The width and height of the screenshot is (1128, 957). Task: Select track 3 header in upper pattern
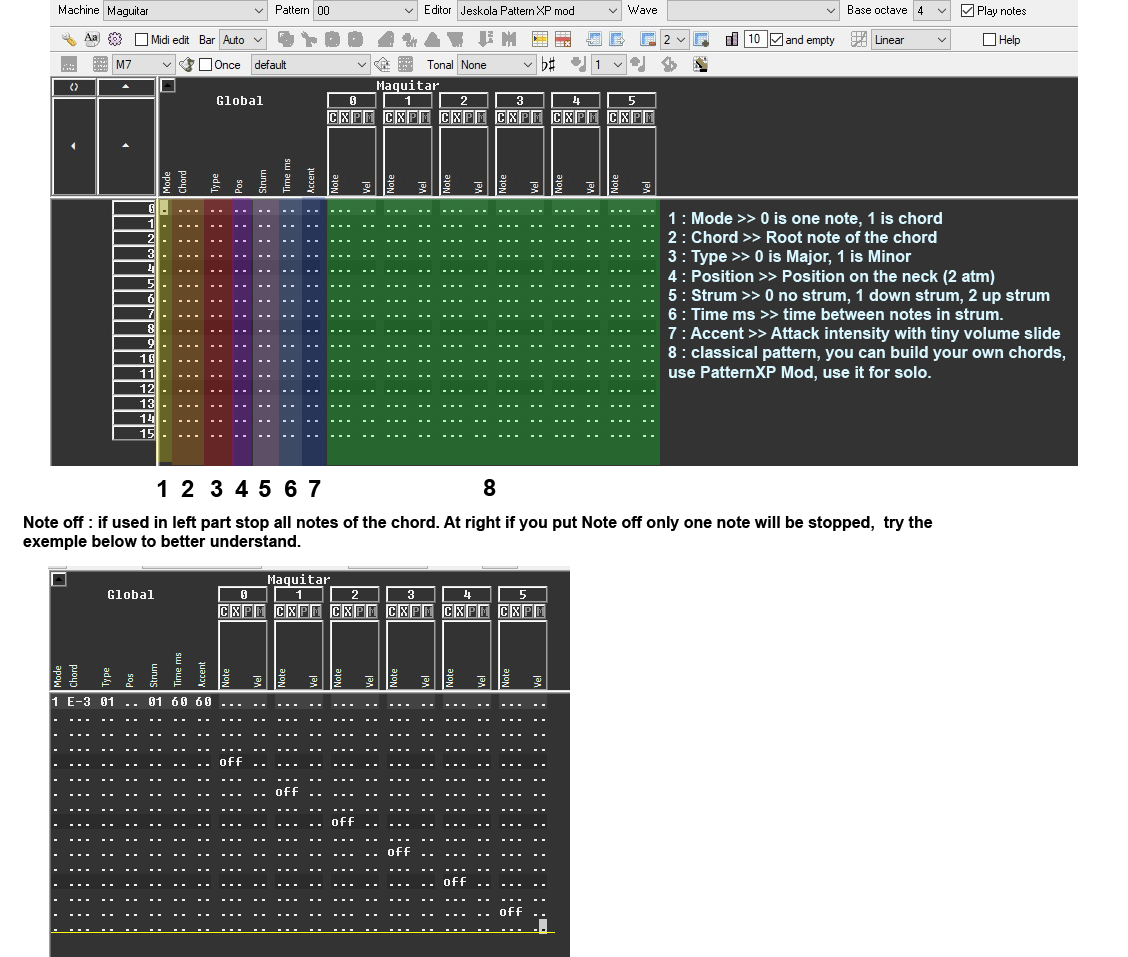[519, 101]
